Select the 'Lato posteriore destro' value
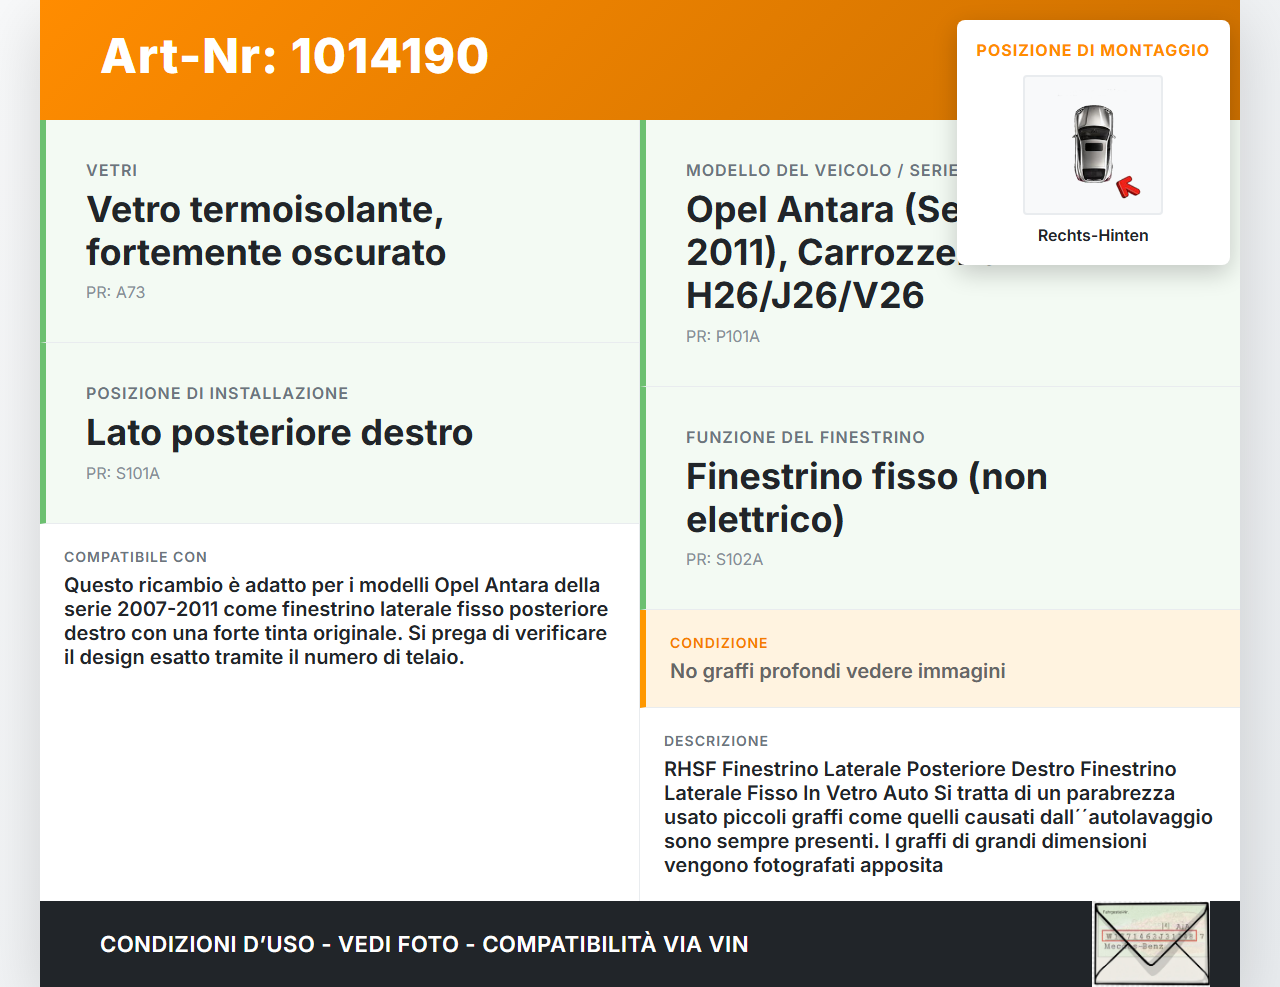Viewport: 1280px width, 987px height. point(280,432)
